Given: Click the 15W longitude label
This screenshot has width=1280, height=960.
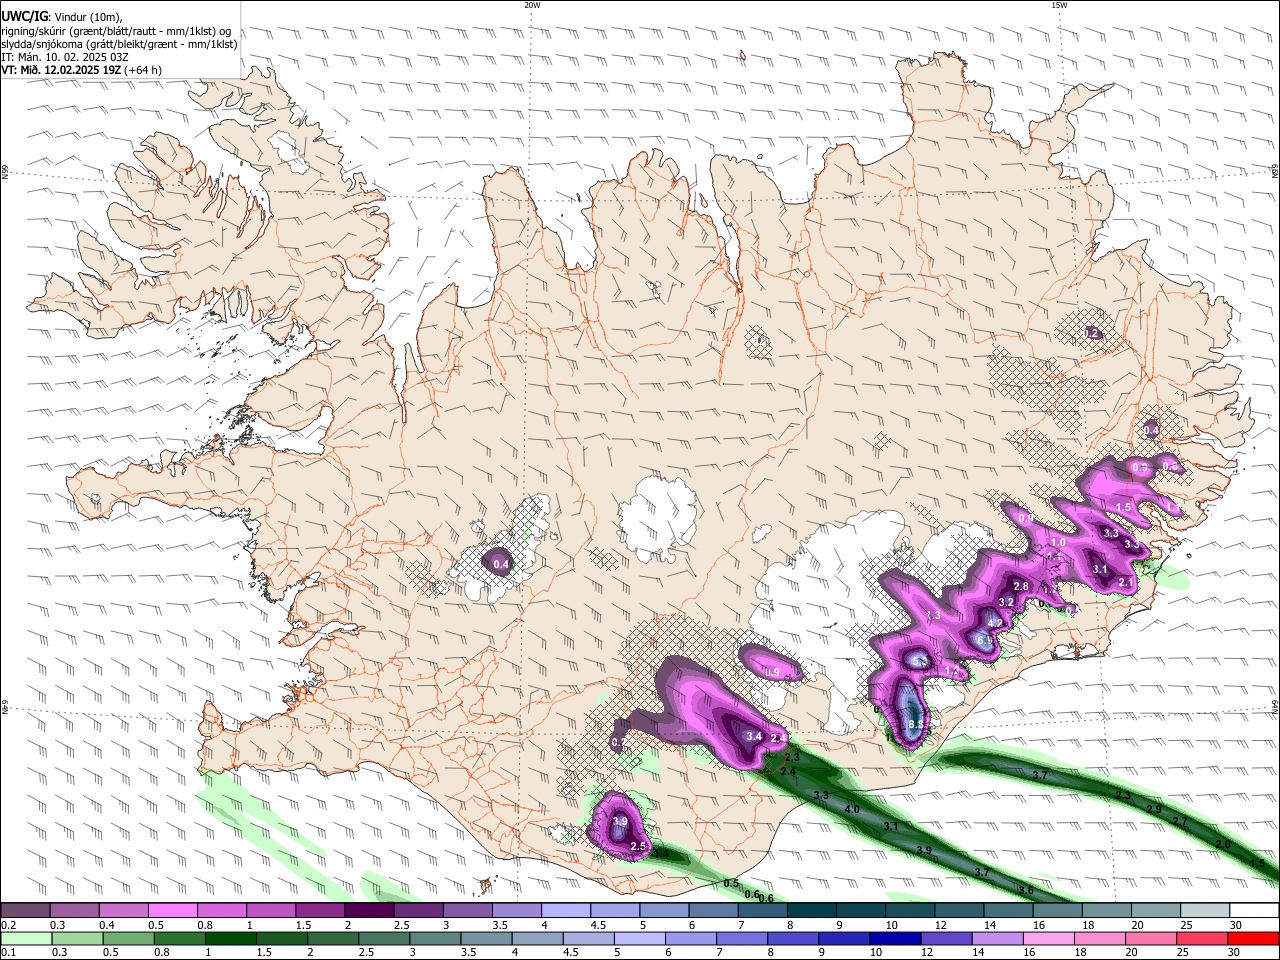Looking at the screenshot, I should (1058, 5).
